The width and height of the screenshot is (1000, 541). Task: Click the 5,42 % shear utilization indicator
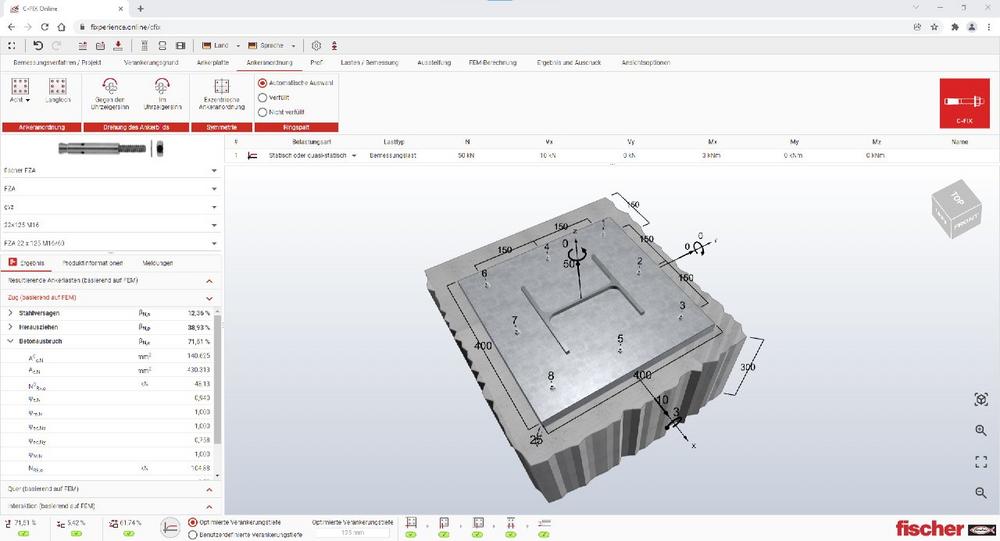(x=72, y=527)
